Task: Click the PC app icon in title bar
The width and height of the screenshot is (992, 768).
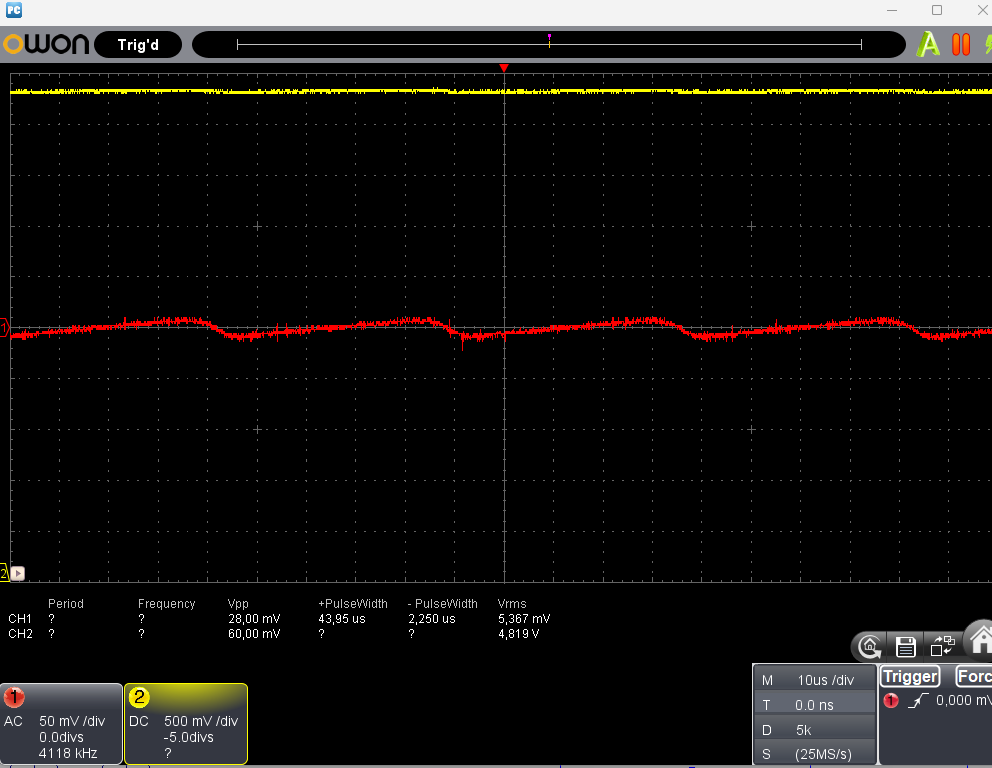Action: (x=13, y=10)
